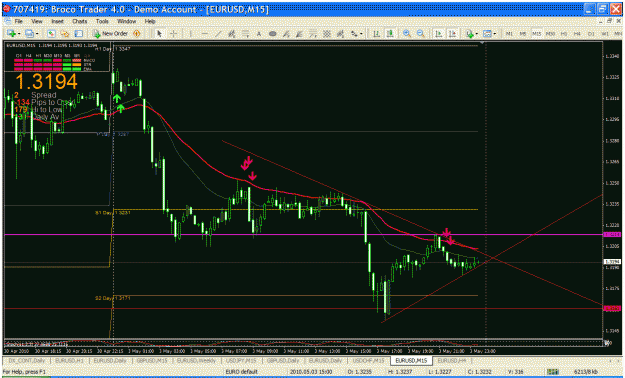625x378 pixels.
Task: Toggle Chart Shift icon
Action: click(452, 34)
